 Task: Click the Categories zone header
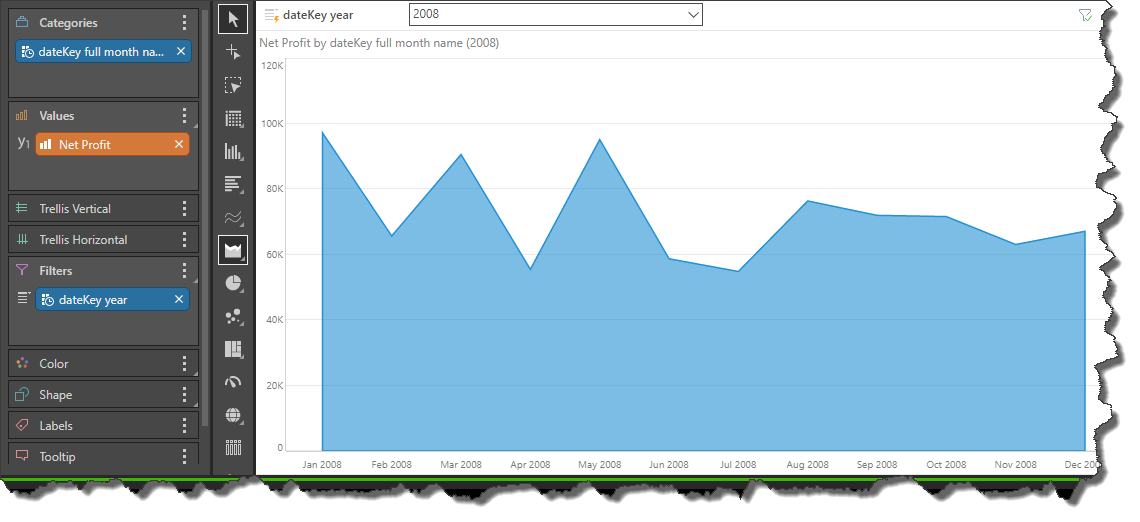click(x=68, y=23)
